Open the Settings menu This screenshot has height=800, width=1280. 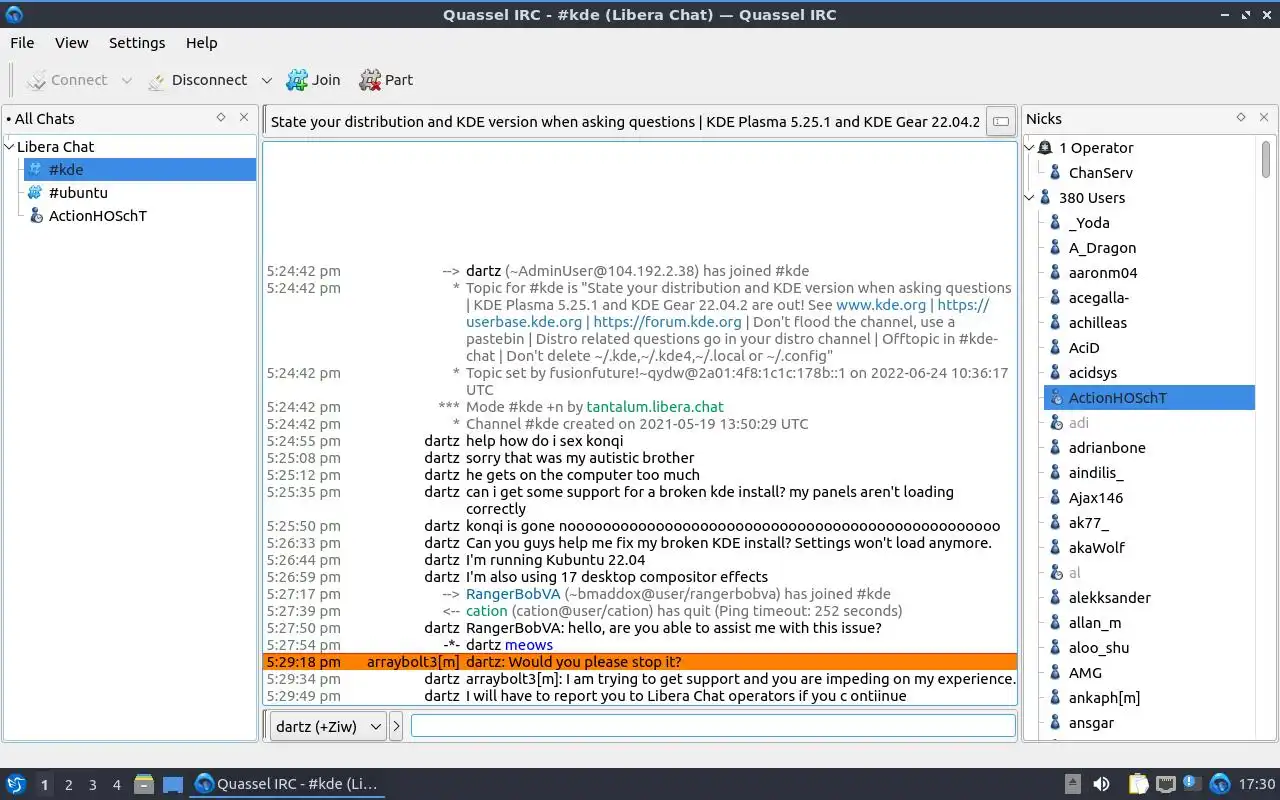(x=137, y=43)
